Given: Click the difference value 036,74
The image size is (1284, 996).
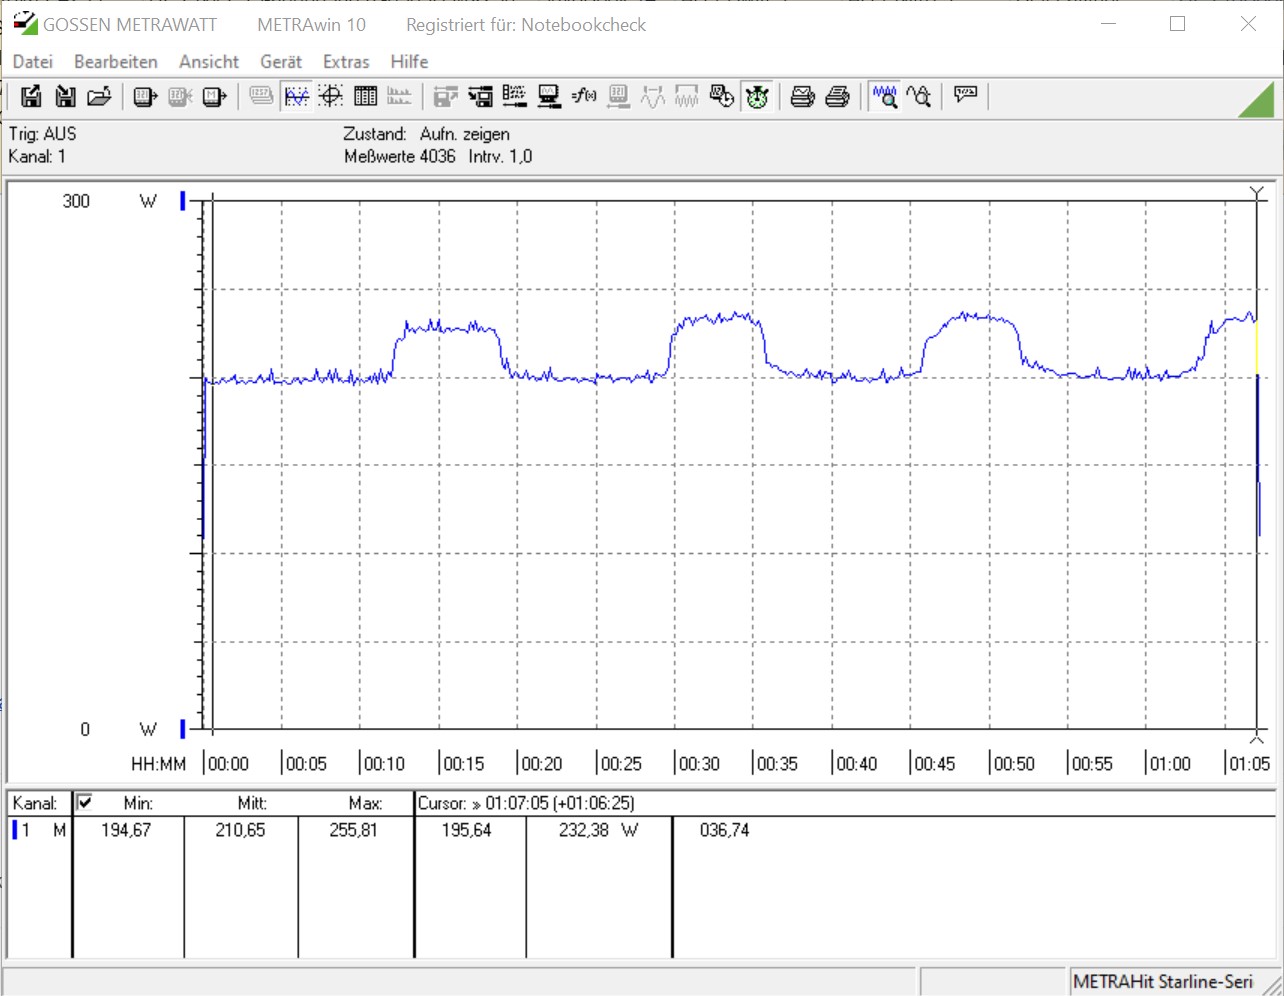Looking at the screenshot, I should point(725,830).
